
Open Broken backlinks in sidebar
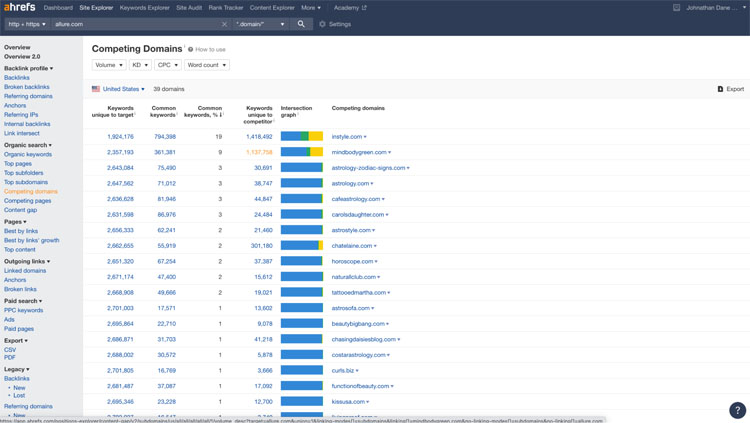click(27, 87)
